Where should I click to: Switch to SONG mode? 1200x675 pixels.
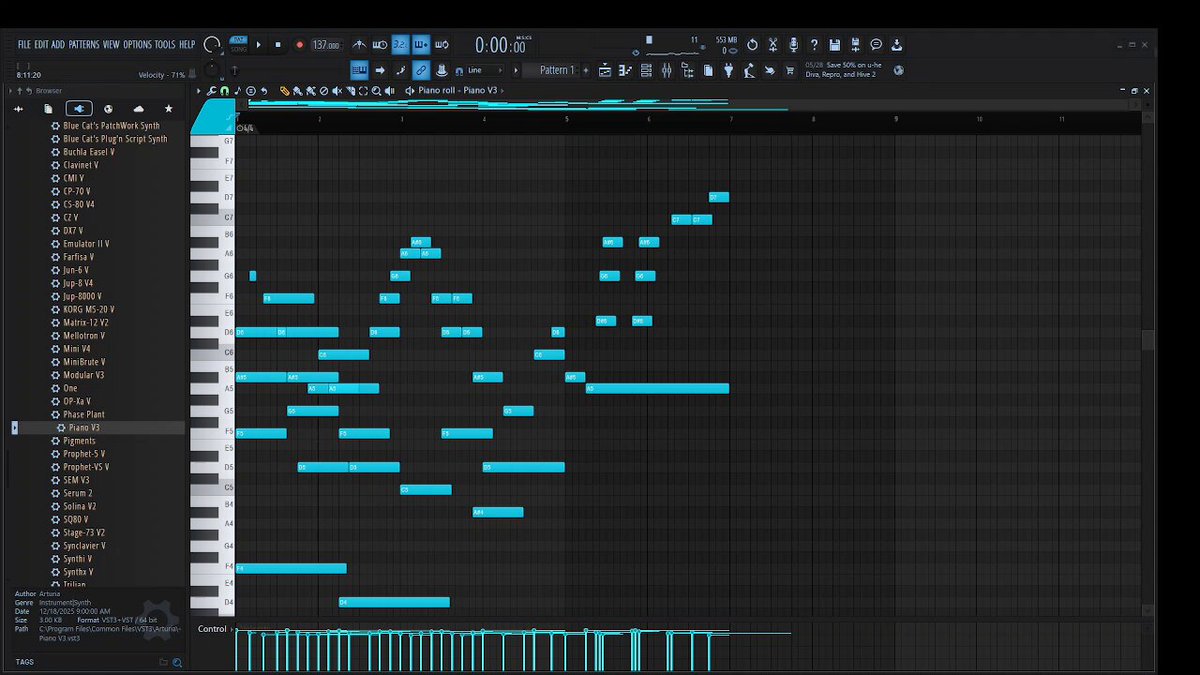point(239,50)
